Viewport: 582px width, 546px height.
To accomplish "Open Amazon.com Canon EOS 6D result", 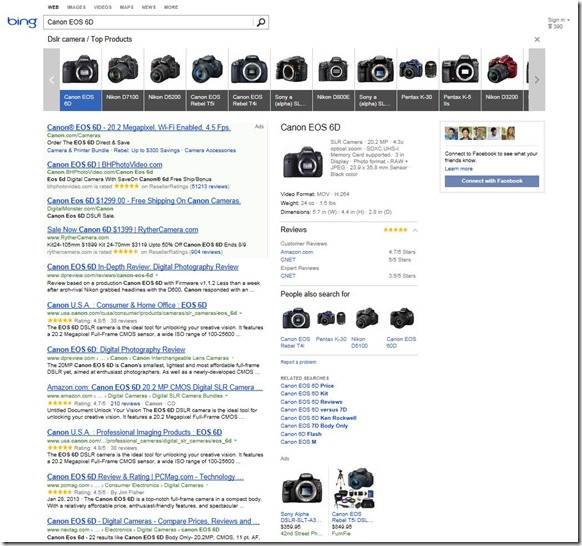I will pos(155,387).
